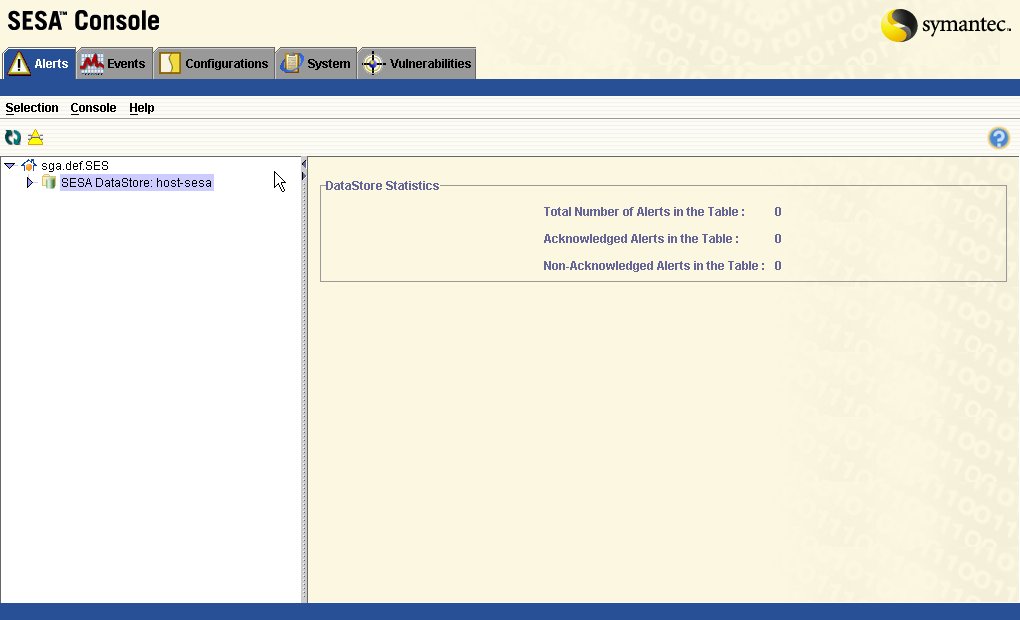Open the blue help question-mark icon
Screen dimensions: 1020x620
(x=999, y=138)
